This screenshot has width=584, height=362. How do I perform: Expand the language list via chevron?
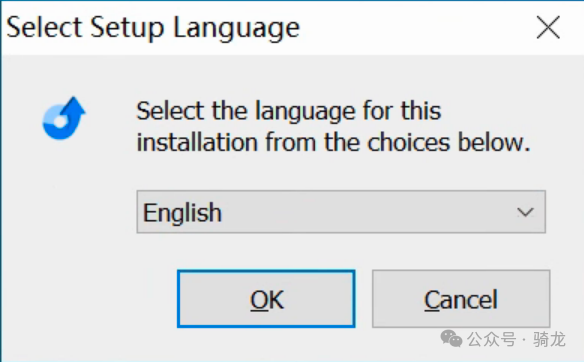click(x=526, y=212)
